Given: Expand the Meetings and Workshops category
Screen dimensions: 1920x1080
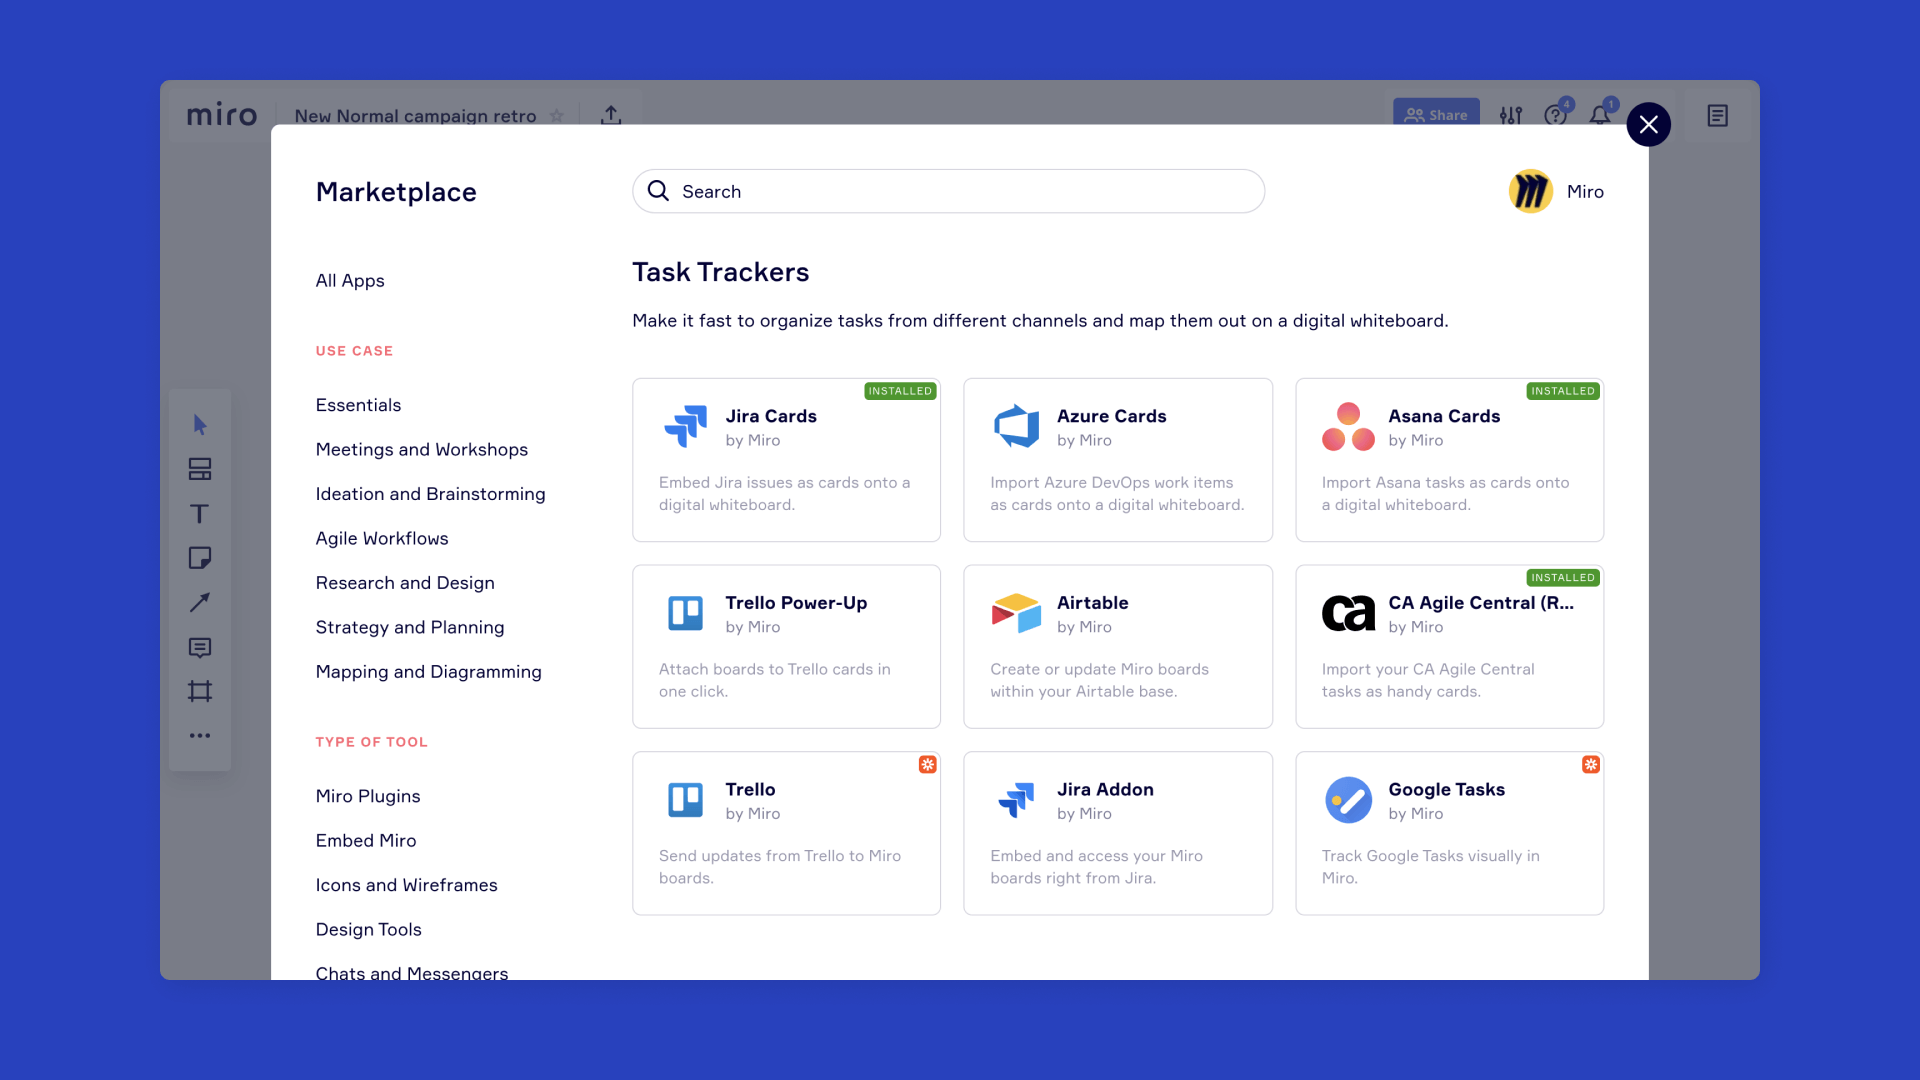Looking at the screenshot, I should [422, 448].
